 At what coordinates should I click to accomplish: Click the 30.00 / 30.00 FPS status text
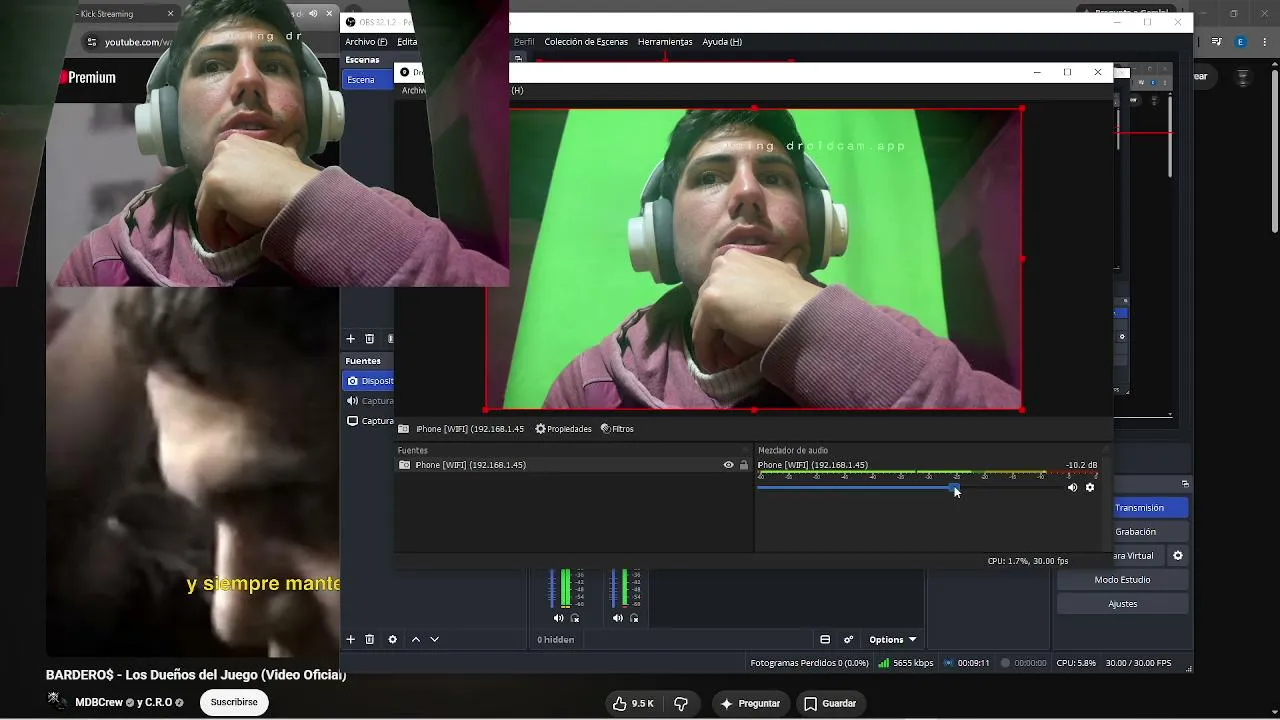pos(1138,663)
